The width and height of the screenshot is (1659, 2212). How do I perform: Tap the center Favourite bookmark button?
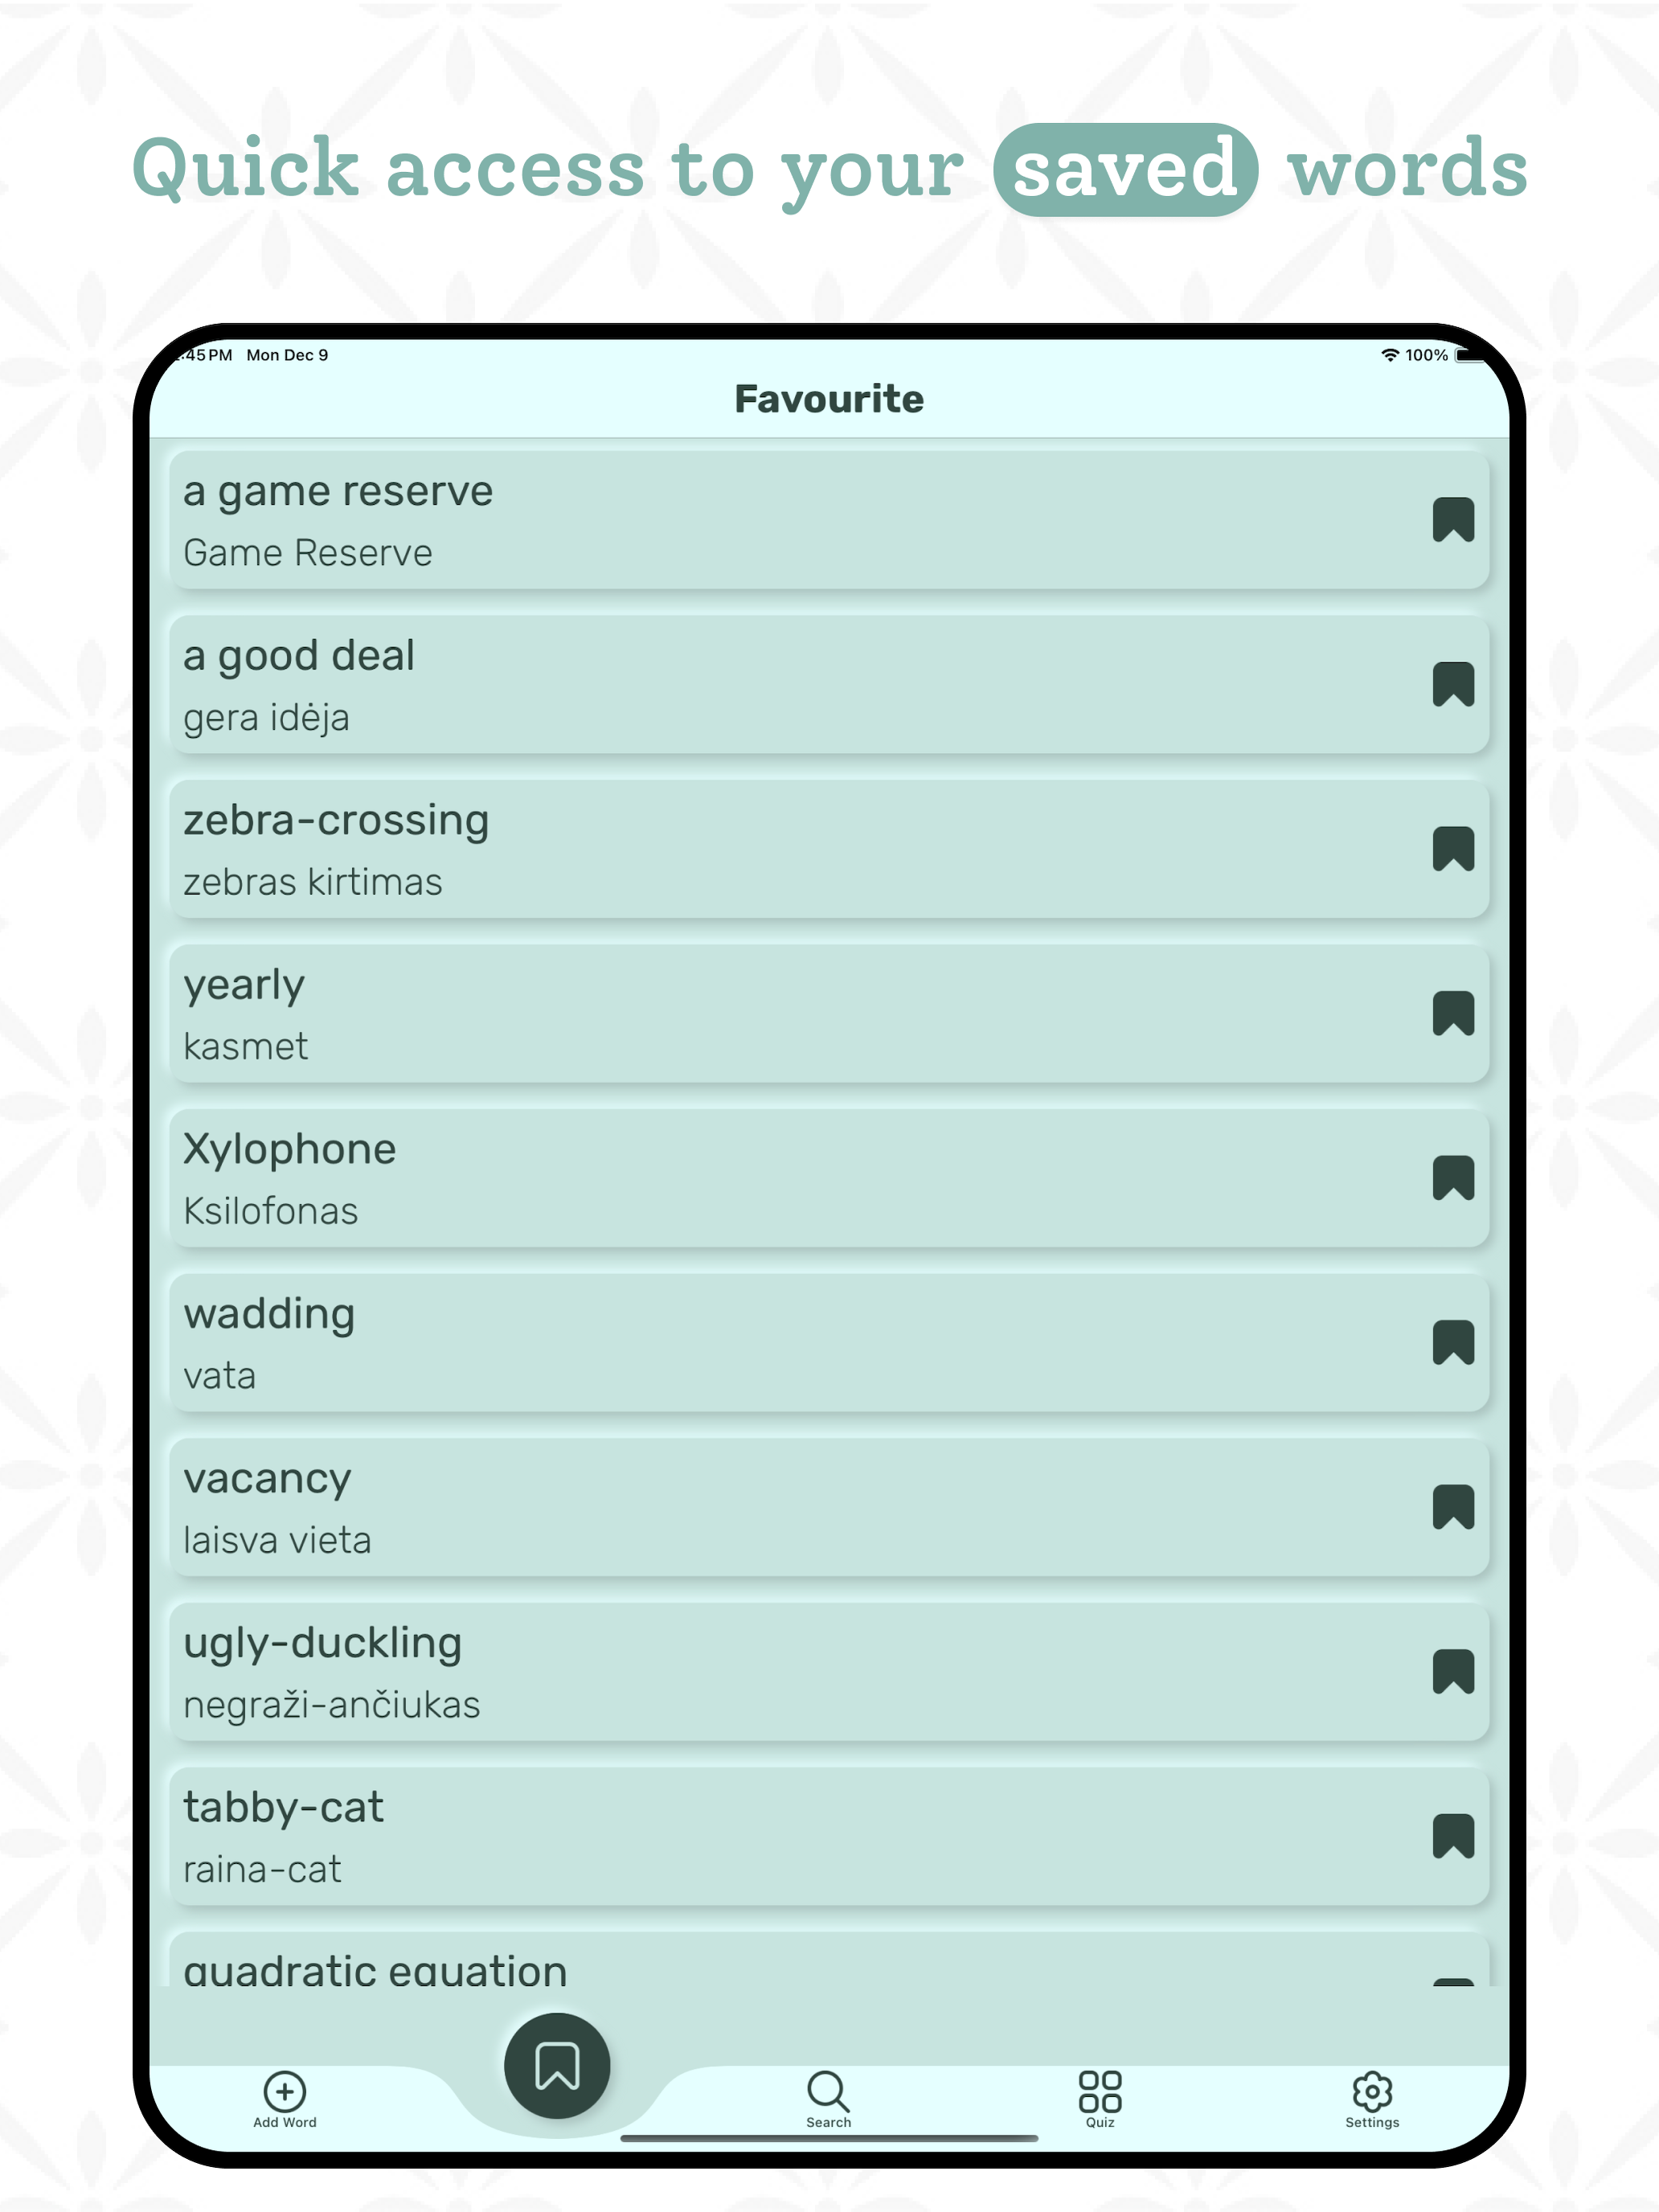coord(557,2065)
